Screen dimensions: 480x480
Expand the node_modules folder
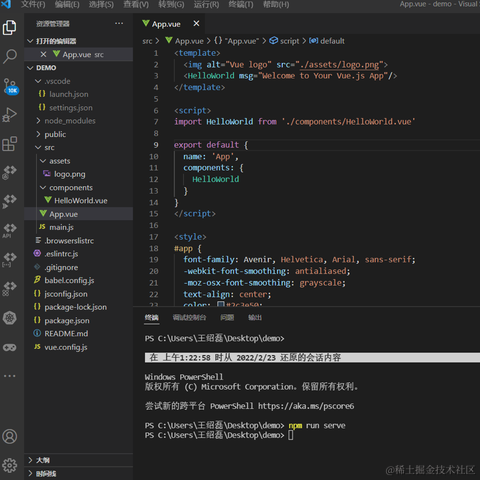(38, 121)
